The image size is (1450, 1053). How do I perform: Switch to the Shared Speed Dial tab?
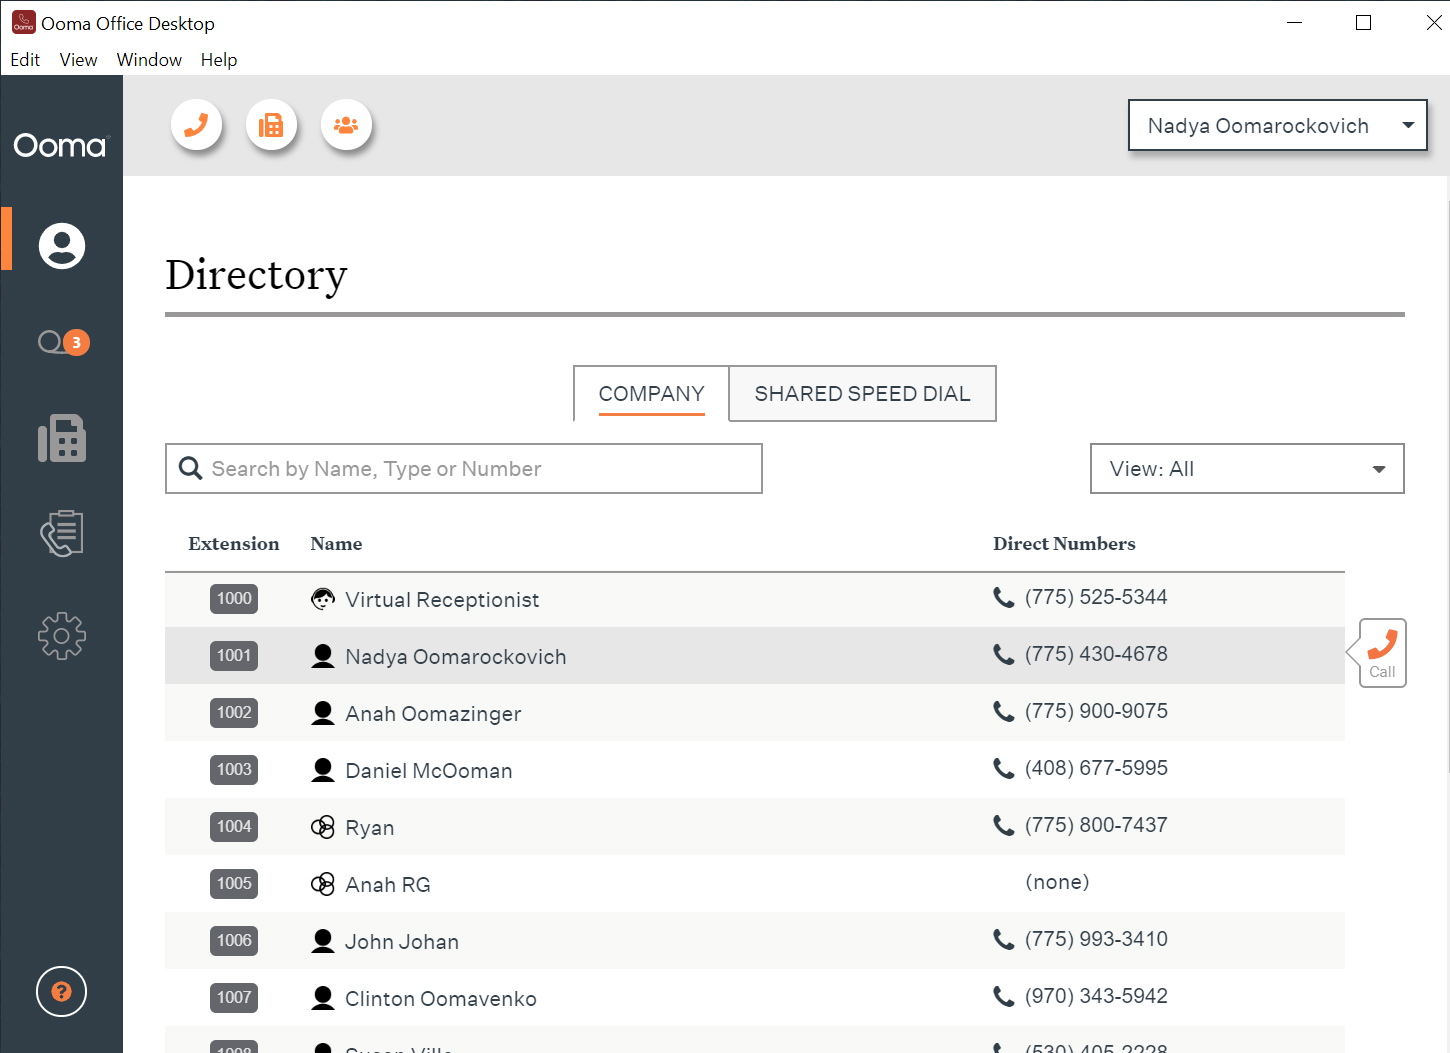862,394
